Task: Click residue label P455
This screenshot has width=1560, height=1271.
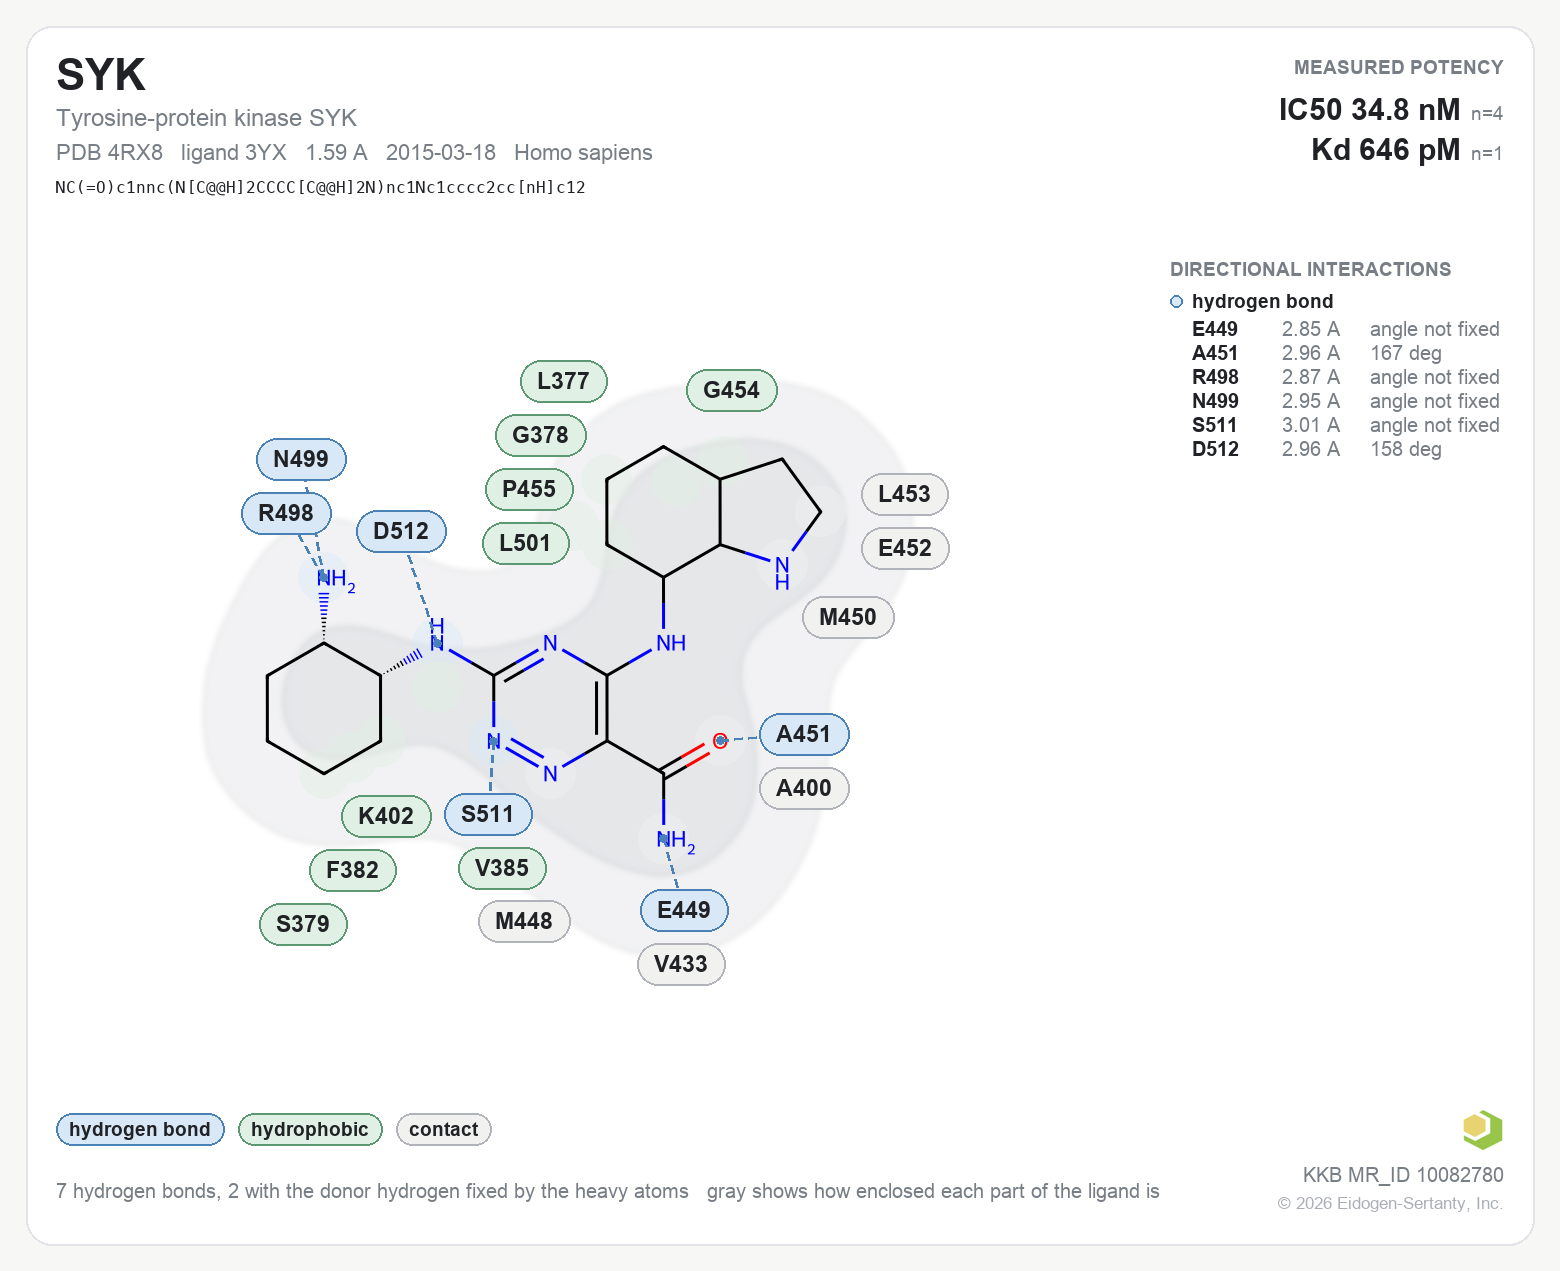Action: tap(530, 489)
